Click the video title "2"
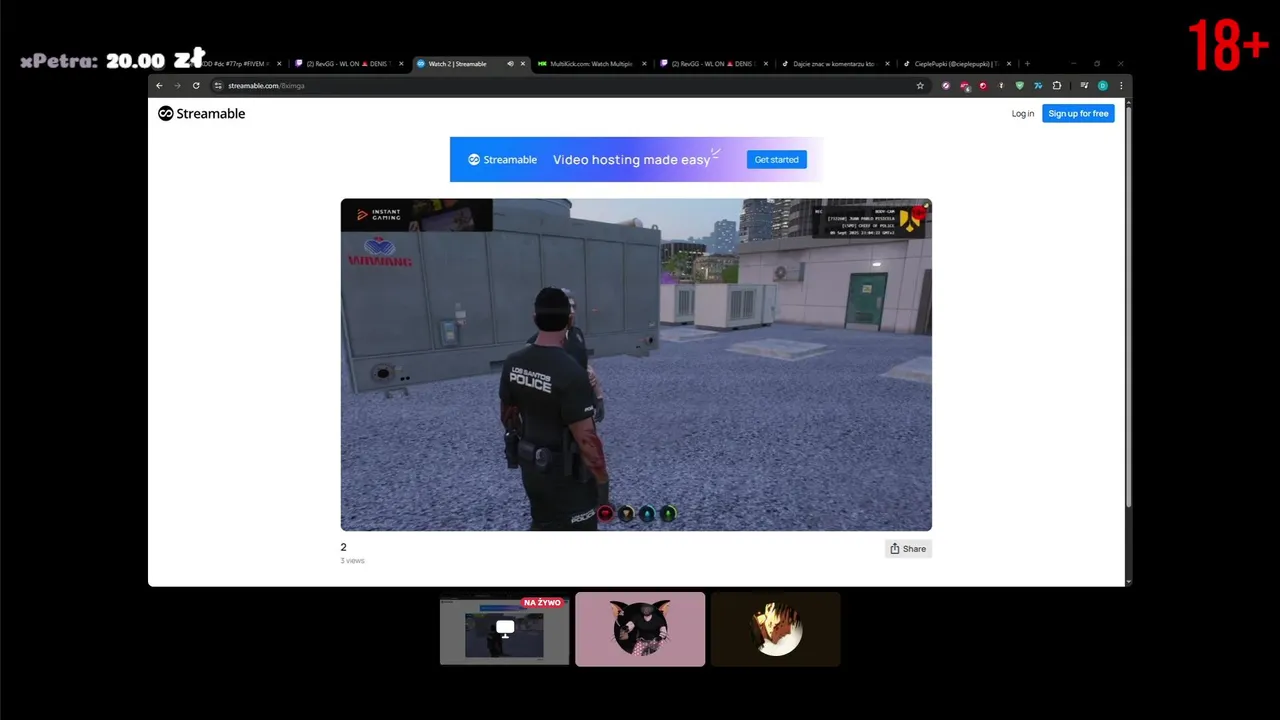Screen dimensions: 1280x720 point(344,548)
